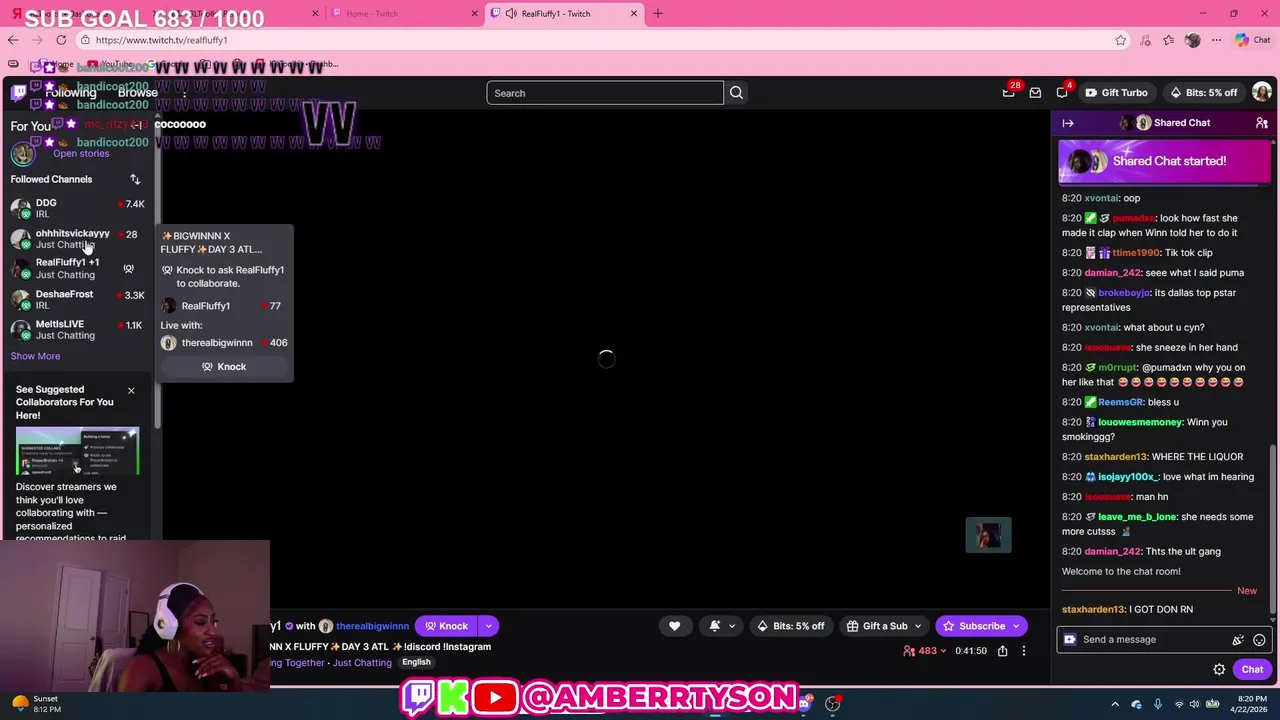Open the OBS icon in the taskbar
The height and width of the screenshot is (720, 1280).
click(832, 704)
